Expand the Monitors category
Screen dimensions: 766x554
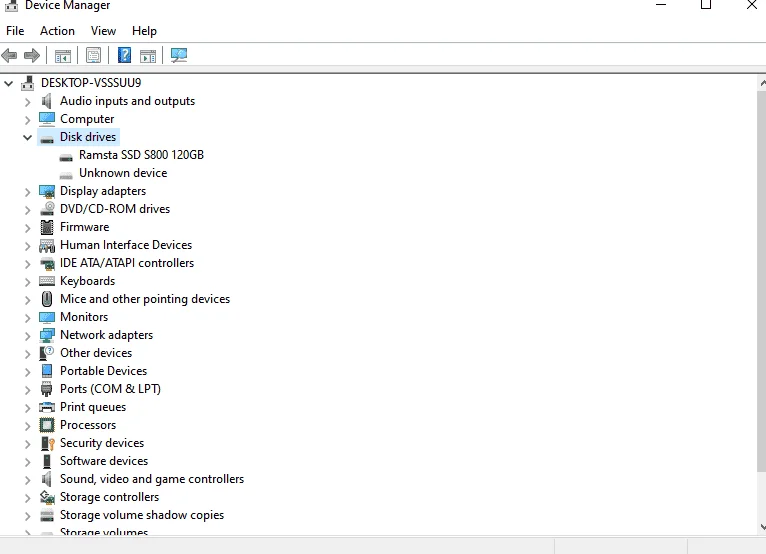coord(27,318)
